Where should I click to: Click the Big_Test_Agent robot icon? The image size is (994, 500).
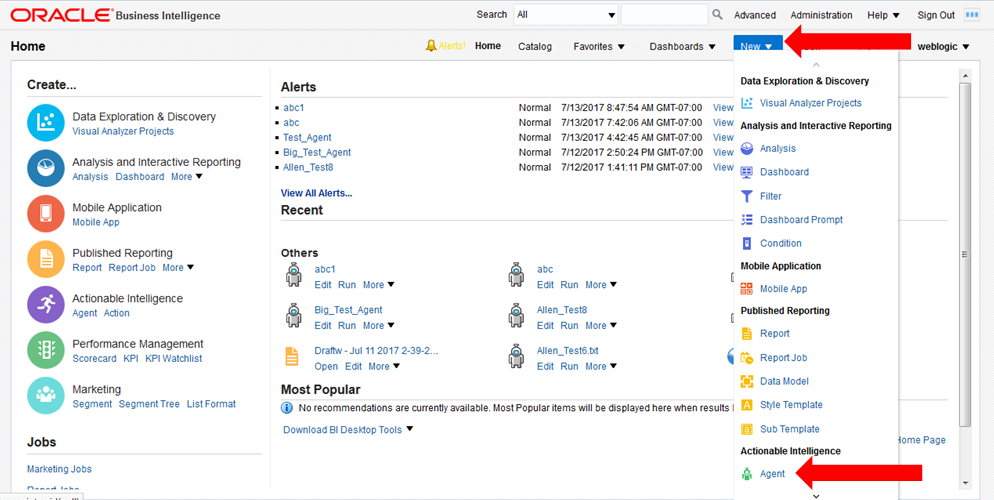tap(294, 315)
